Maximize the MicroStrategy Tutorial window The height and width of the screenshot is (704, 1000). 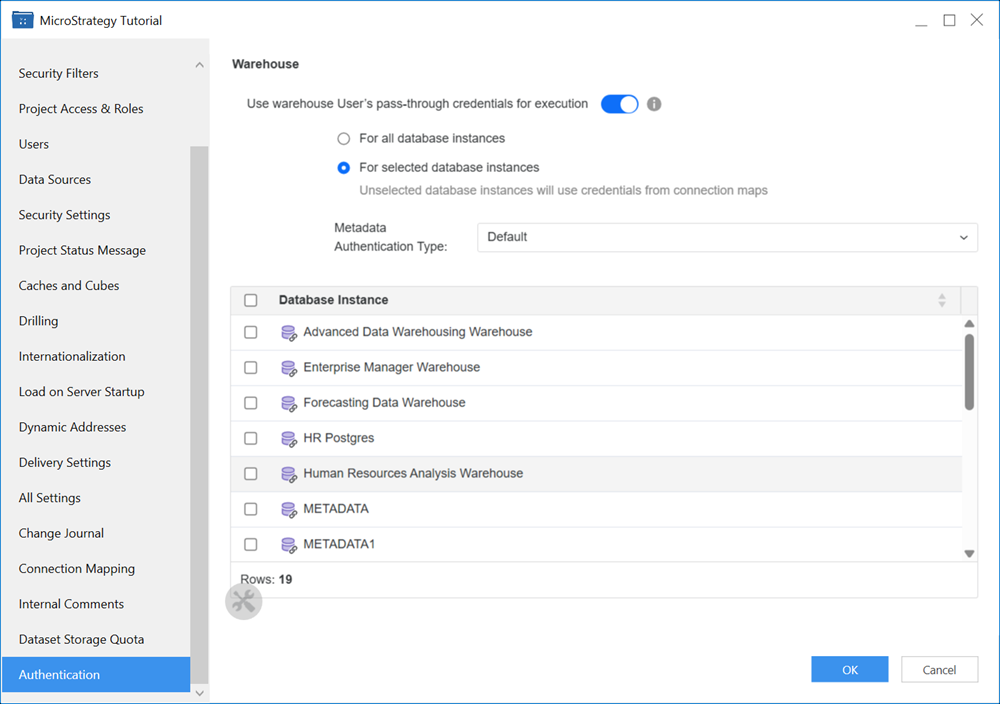(949, 20)
